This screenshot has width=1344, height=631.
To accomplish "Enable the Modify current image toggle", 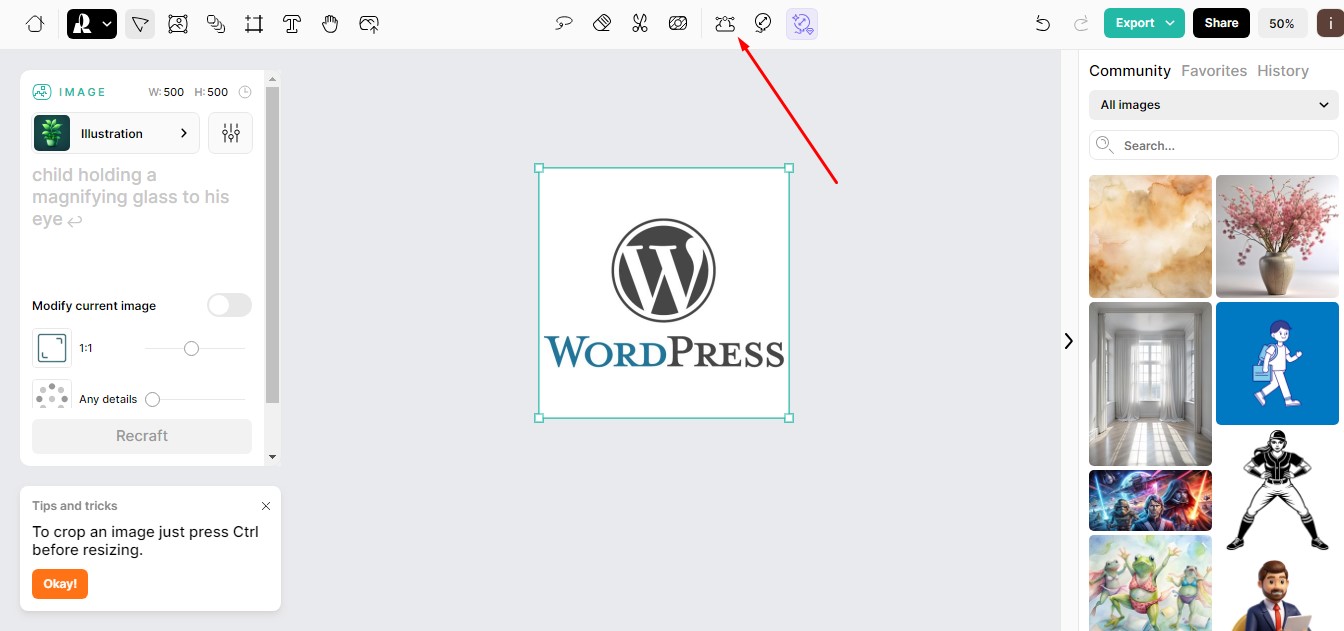I will pyautogui.click(x=229, y=305).
